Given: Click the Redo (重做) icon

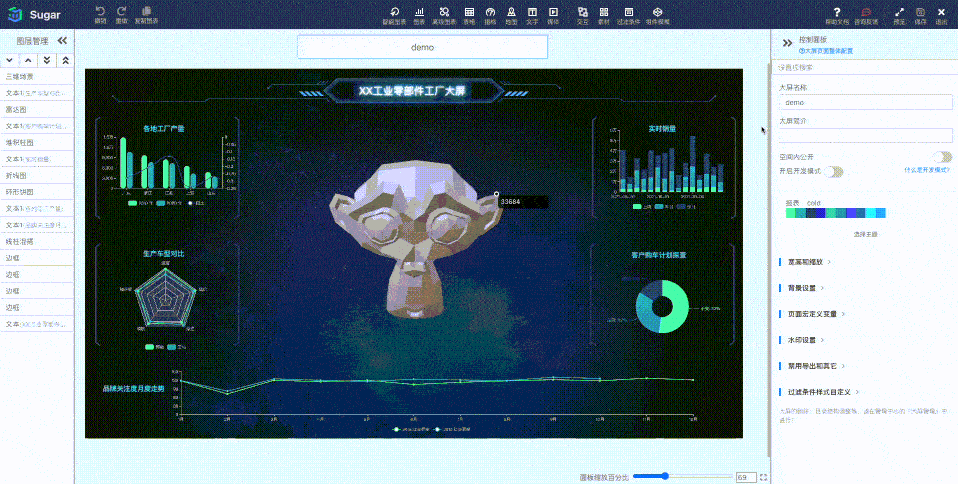Looking at the screenshot, I should 122,11.
